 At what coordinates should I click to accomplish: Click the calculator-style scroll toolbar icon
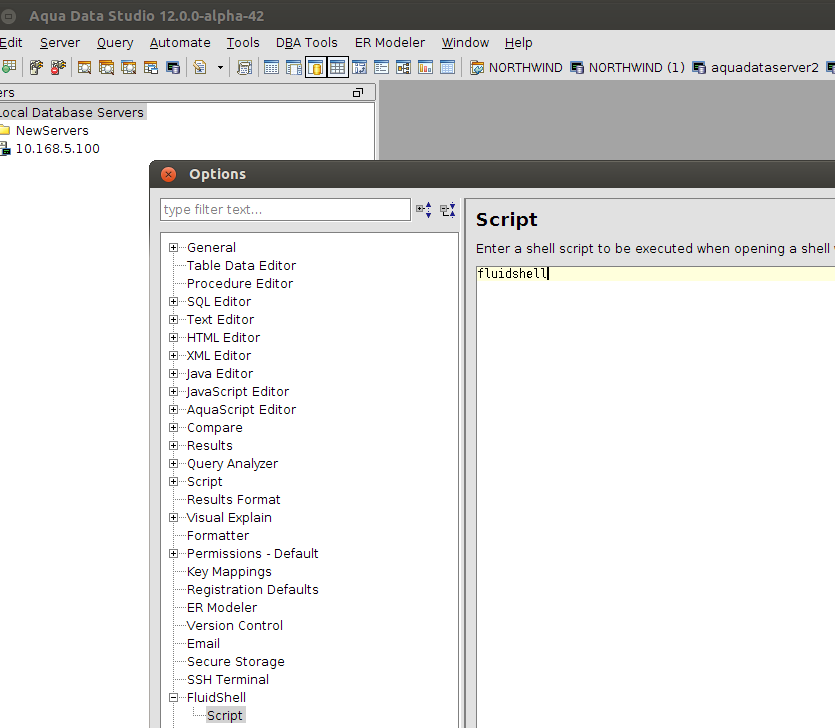(x=244, y=67)
